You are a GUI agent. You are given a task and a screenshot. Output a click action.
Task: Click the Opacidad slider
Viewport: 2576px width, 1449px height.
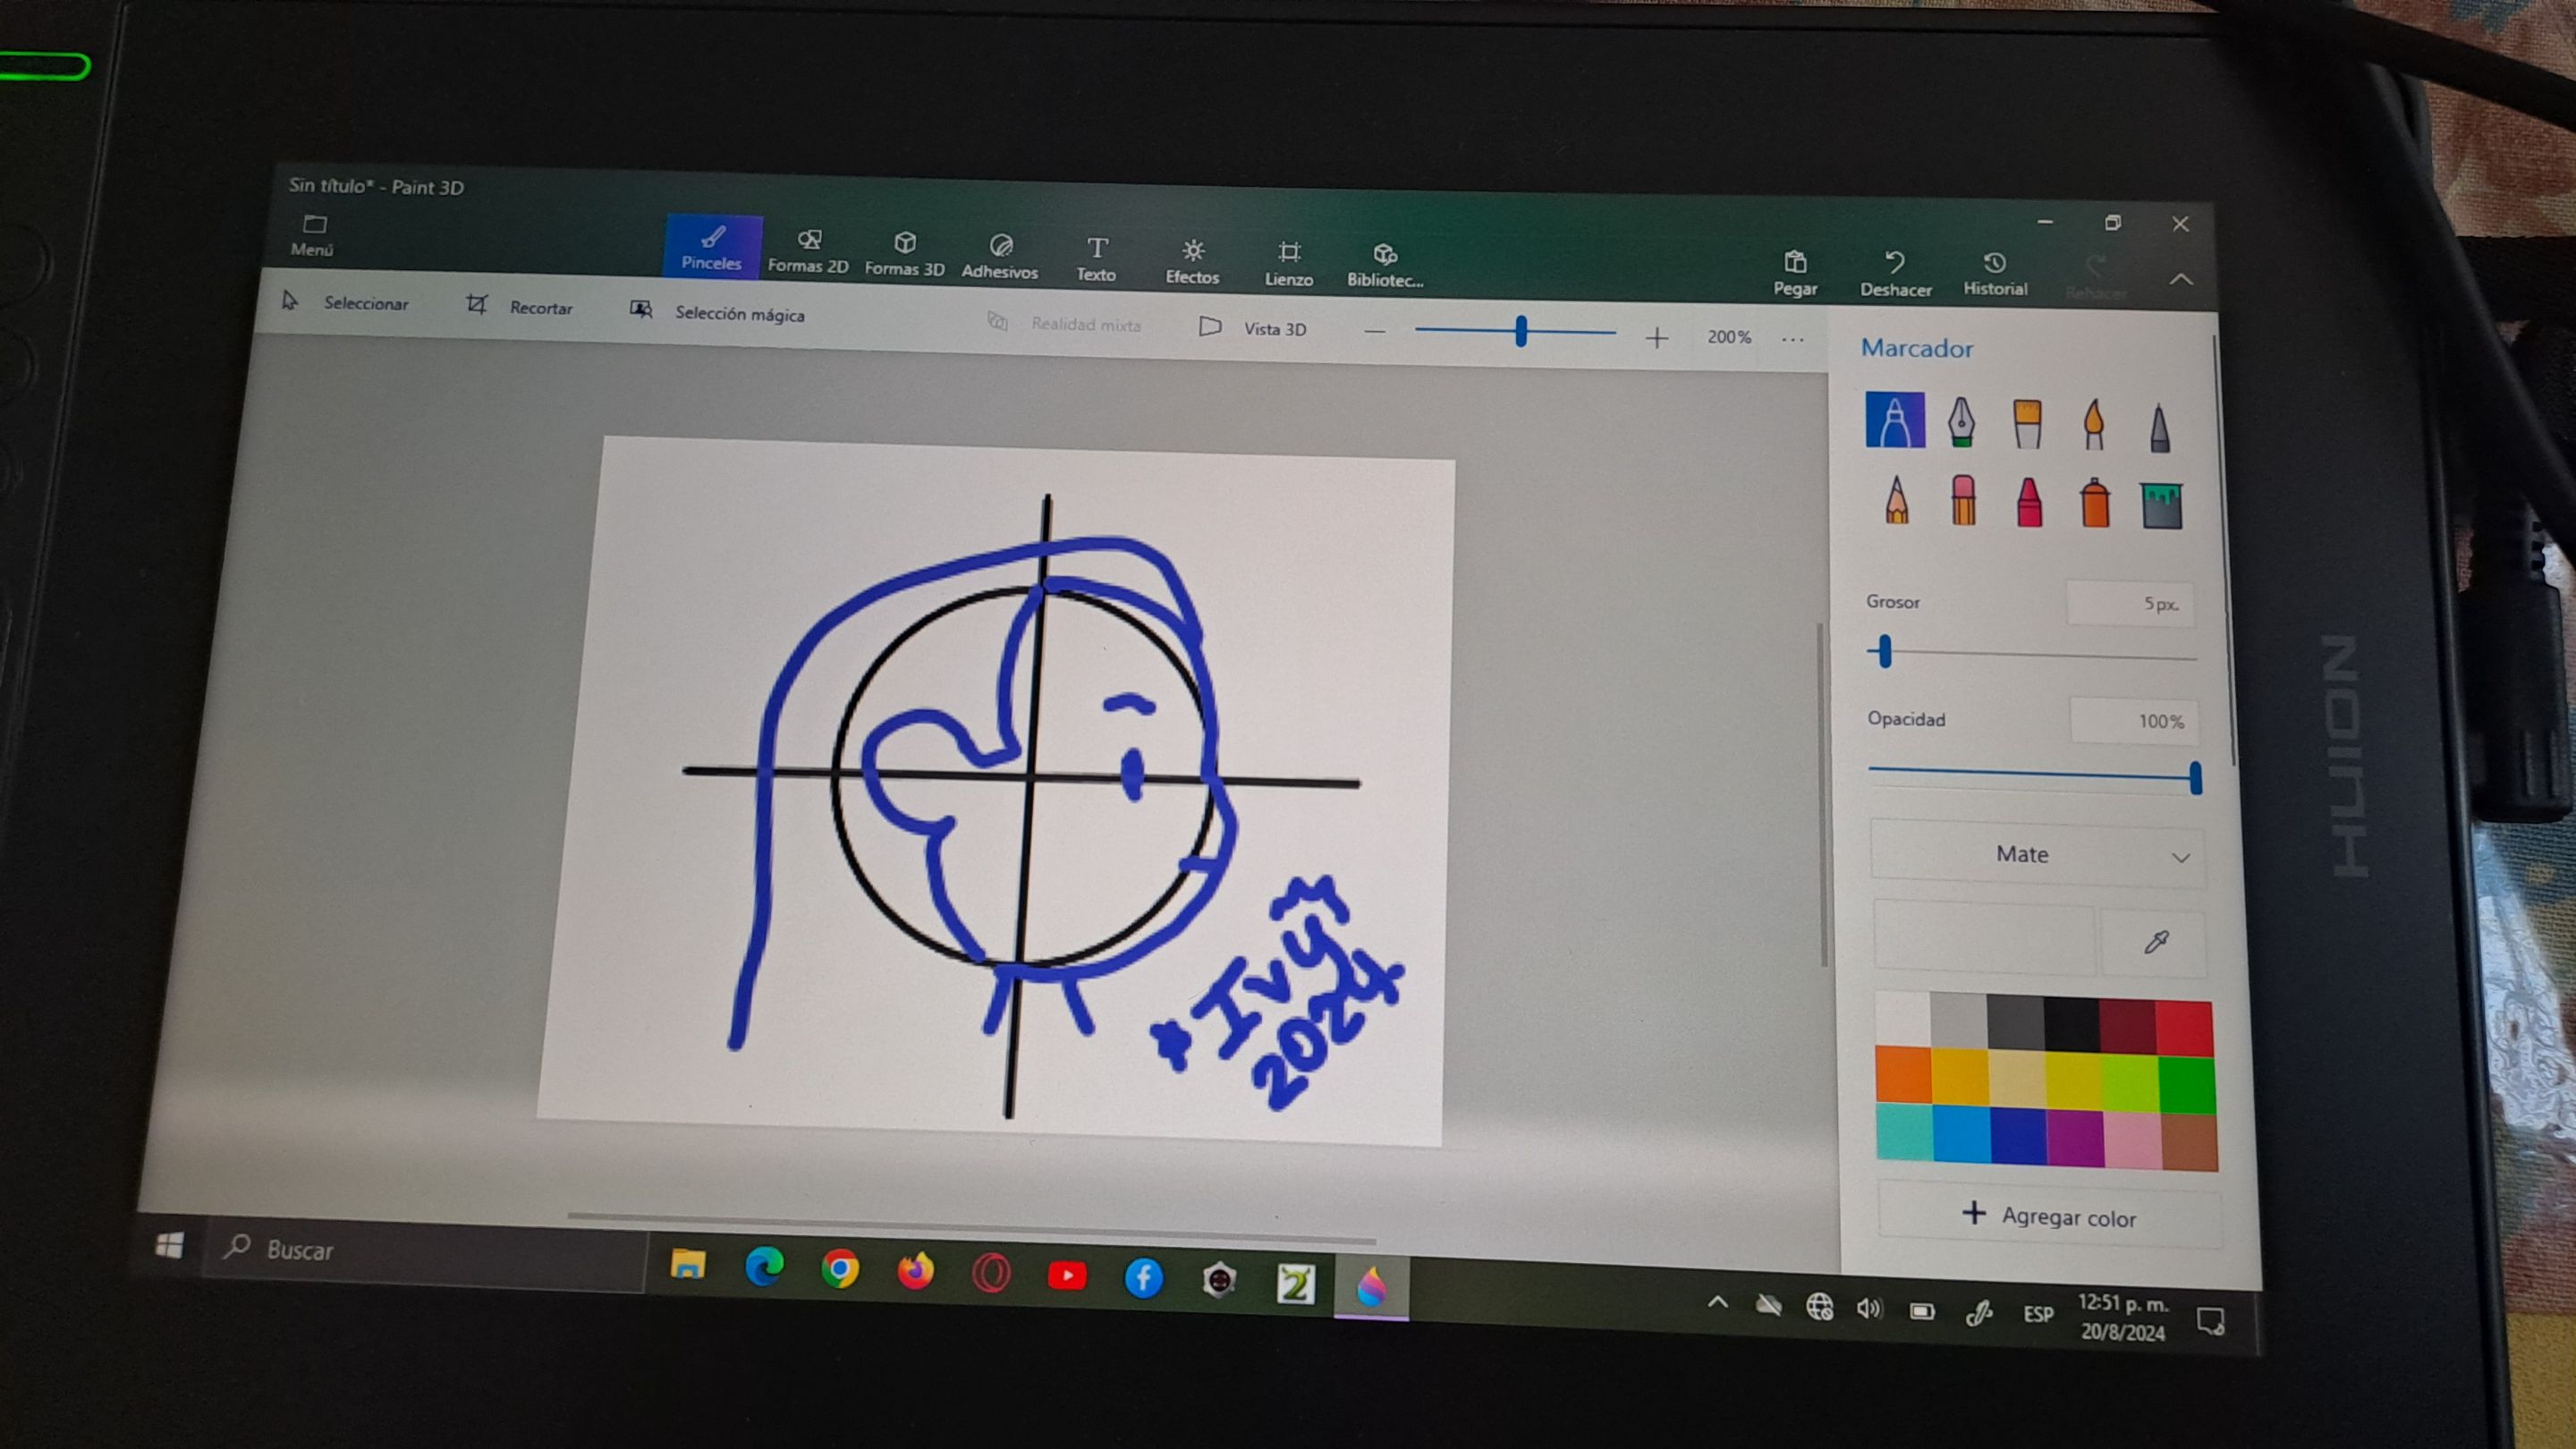pyautogui.click(x=2034, y=775)
